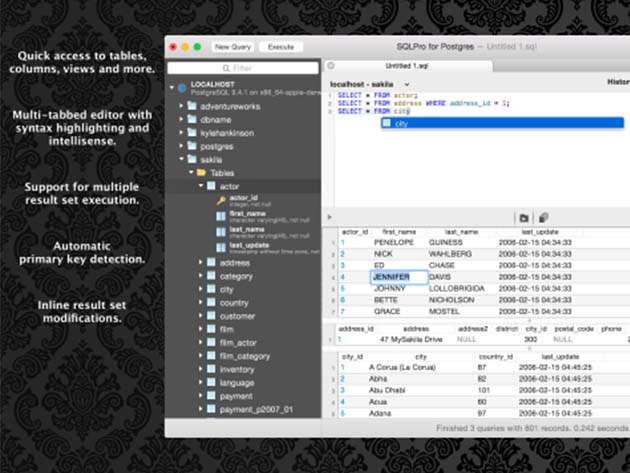Click the payment table icon
Screen dimensions: 630x473
coord(211,395)
